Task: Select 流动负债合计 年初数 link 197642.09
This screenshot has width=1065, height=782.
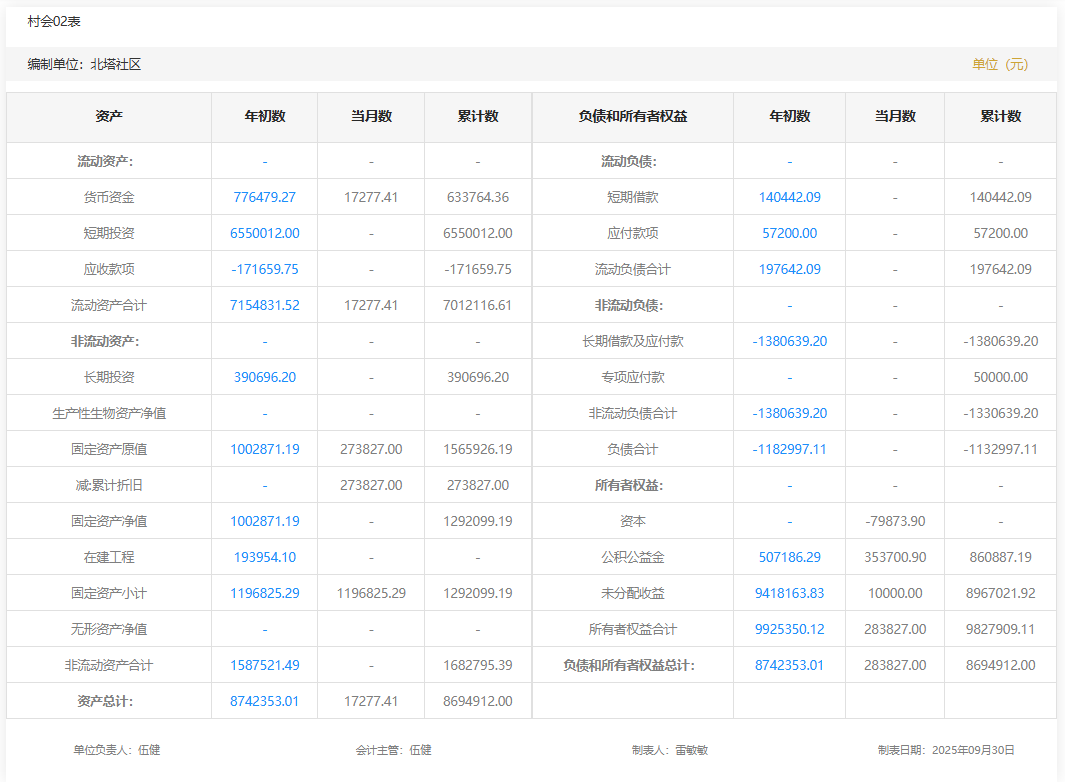Action: click(789, 269)
